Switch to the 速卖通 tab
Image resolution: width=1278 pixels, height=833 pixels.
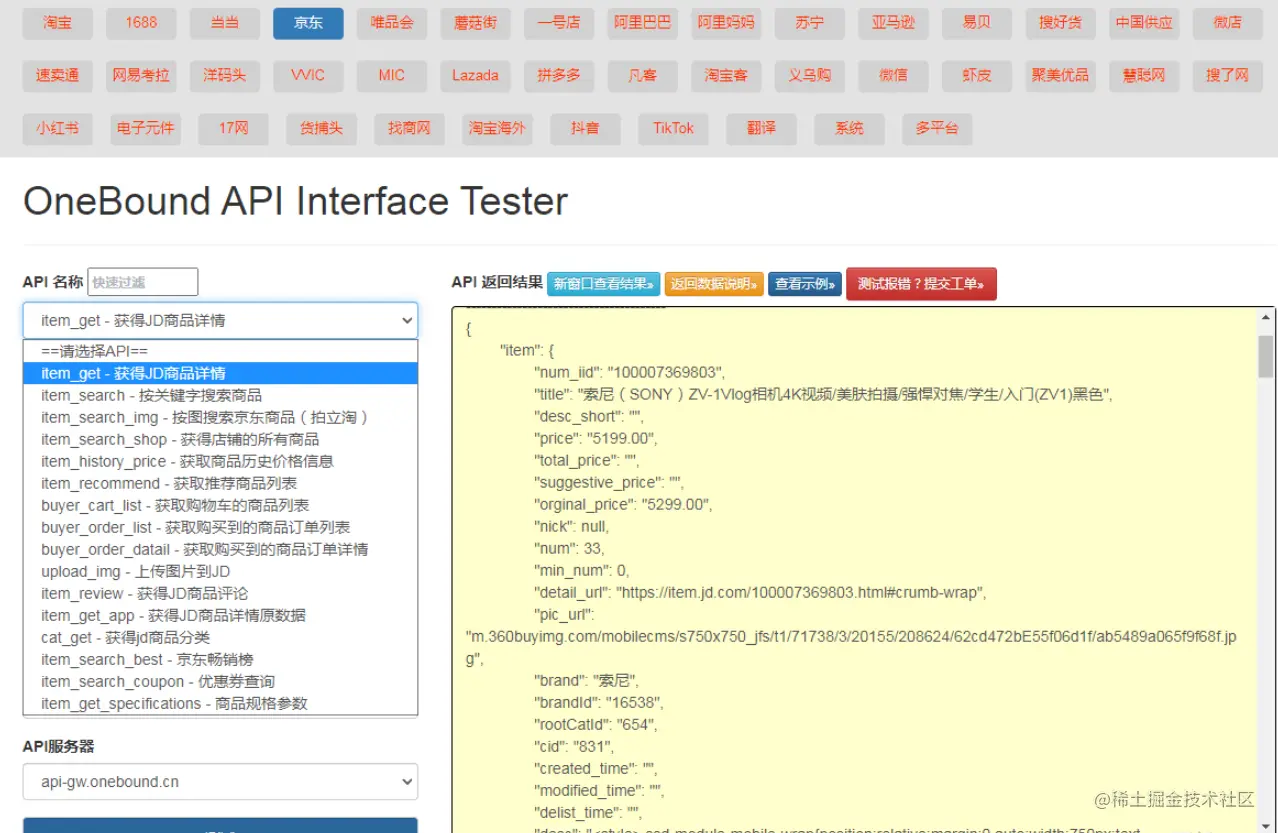pos(57,76)
